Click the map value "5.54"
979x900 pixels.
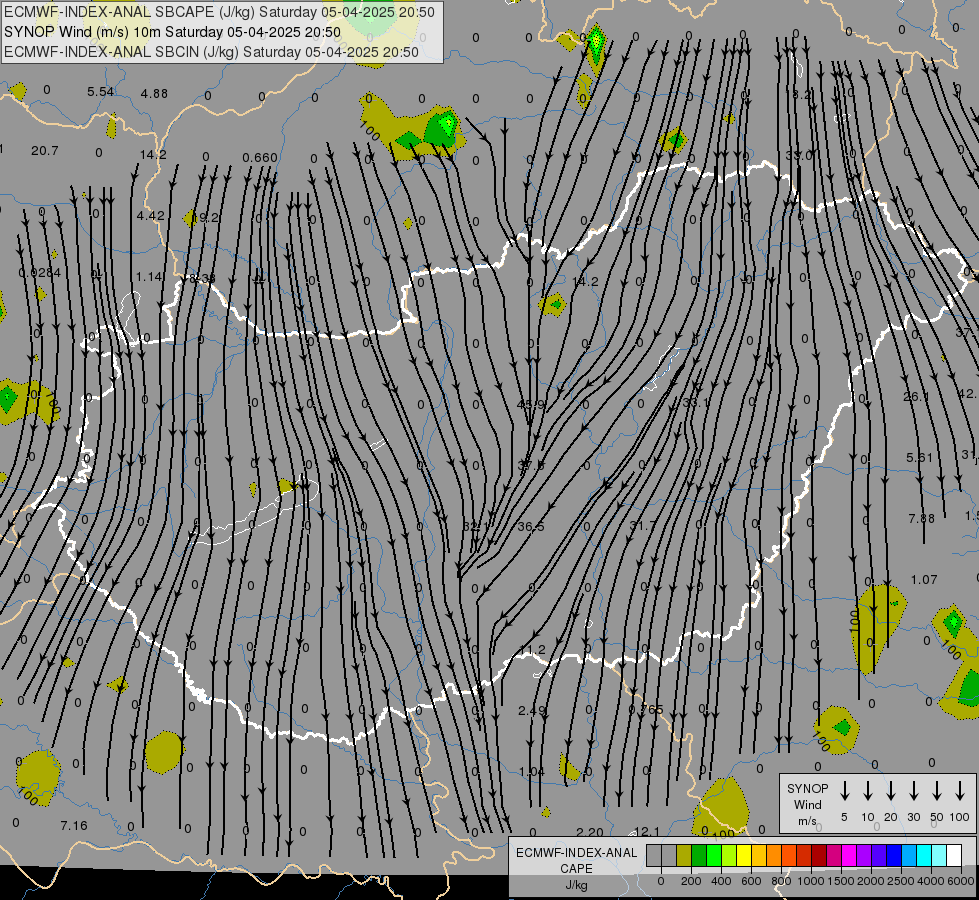pos(101,92)
